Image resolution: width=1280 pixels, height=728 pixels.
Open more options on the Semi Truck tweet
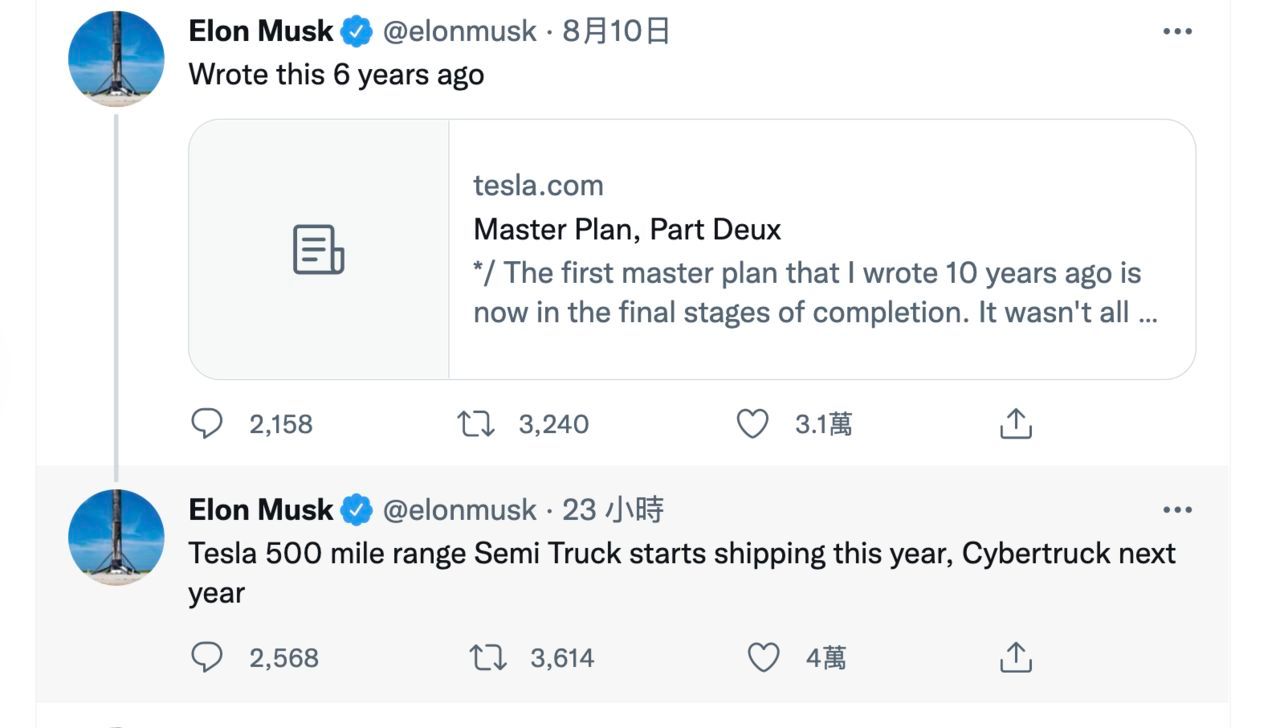pos(1177,510)
